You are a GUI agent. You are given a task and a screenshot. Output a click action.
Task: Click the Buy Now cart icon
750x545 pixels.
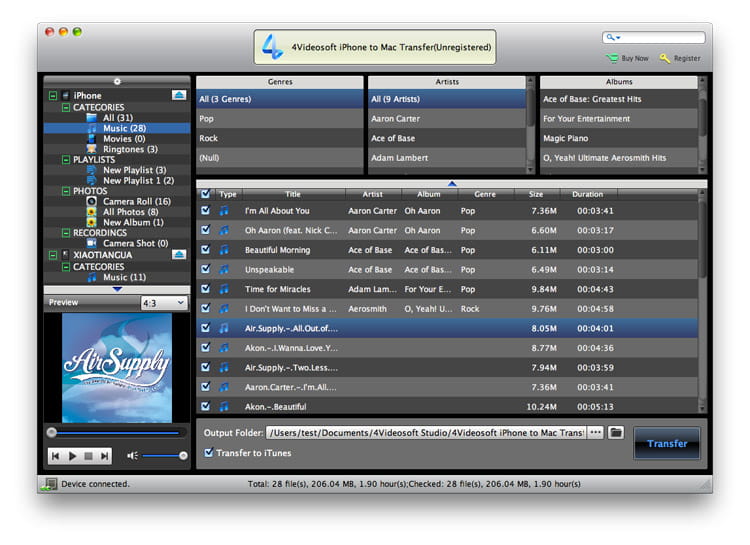tap(611, 58)
